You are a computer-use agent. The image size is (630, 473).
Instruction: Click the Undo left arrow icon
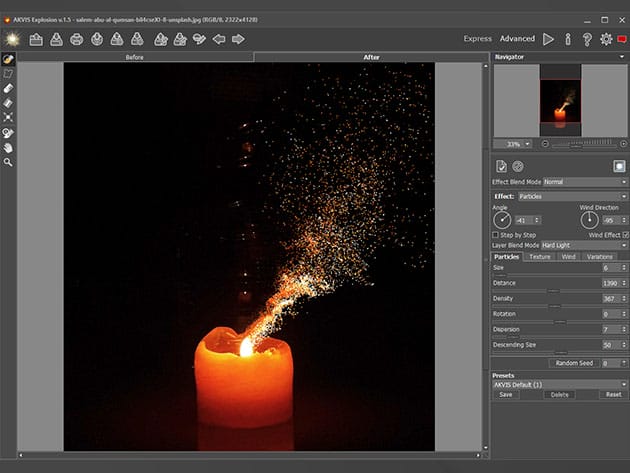217,39
